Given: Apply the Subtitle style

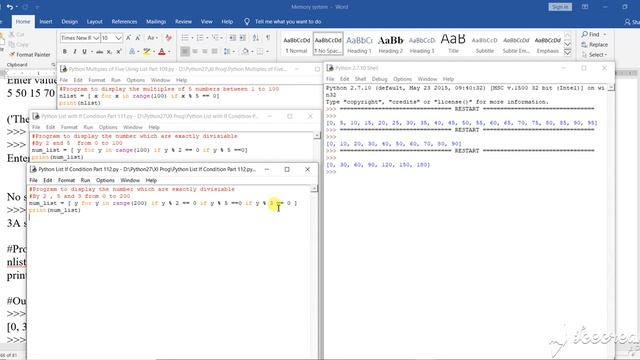Looking at the screenshot, I should [x=484, y=44].
